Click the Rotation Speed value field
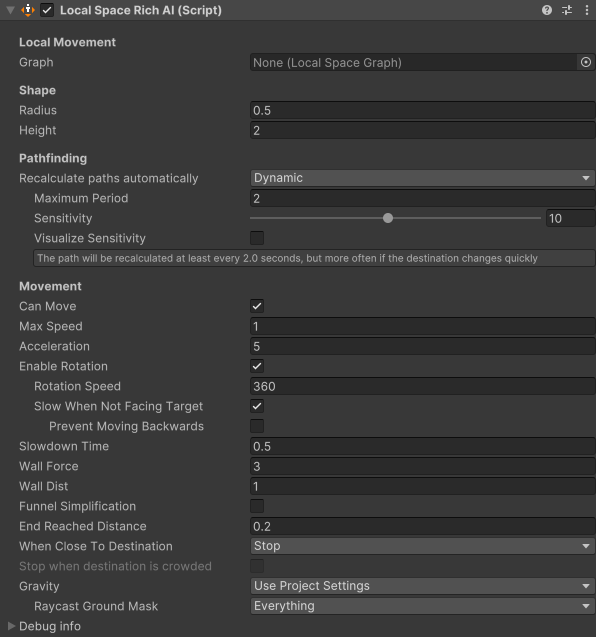The width and height of the screenshot is (596, 637). tap(423, 386)
